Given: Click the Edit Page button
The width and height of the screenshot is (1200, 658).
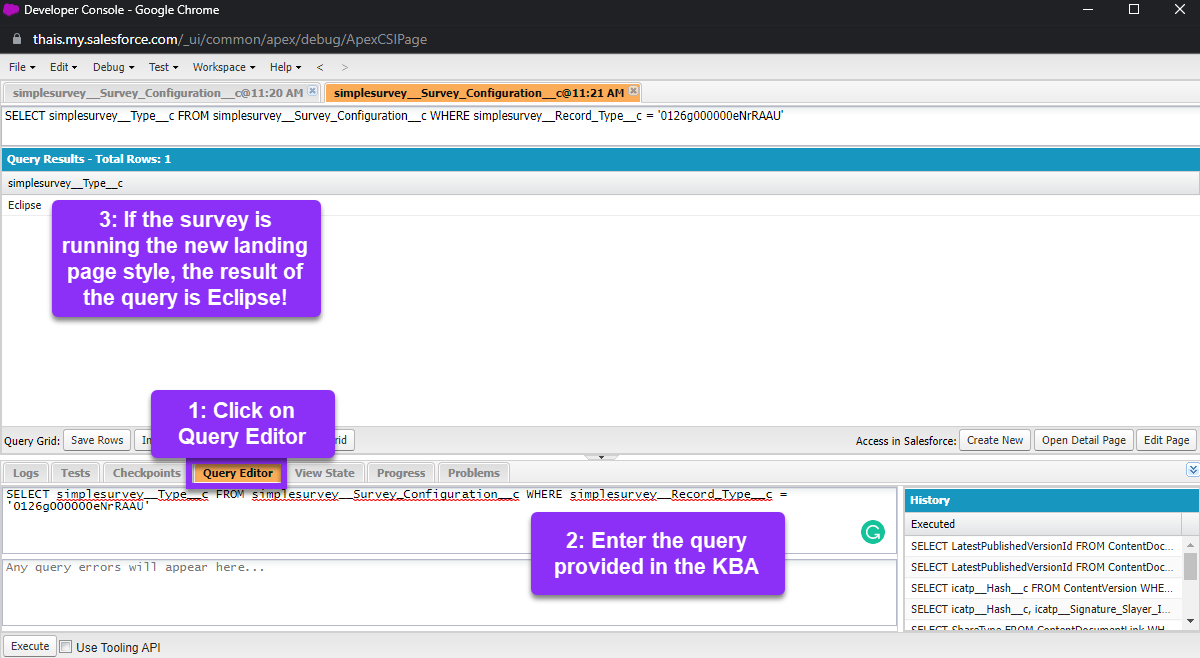Looking at the screenshot, I should pos(1167,440).
